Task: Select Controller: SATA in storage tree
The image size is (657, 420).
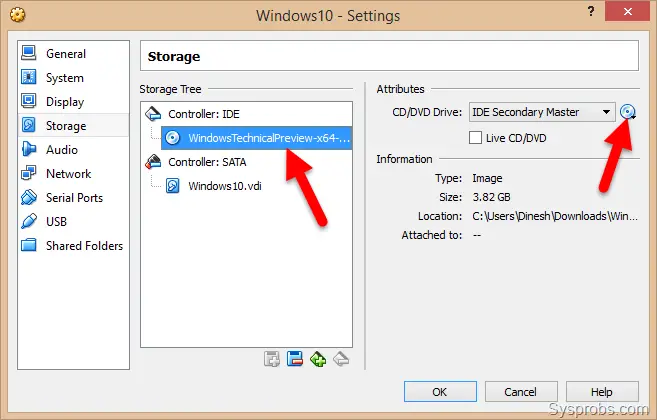Action: 207,162
